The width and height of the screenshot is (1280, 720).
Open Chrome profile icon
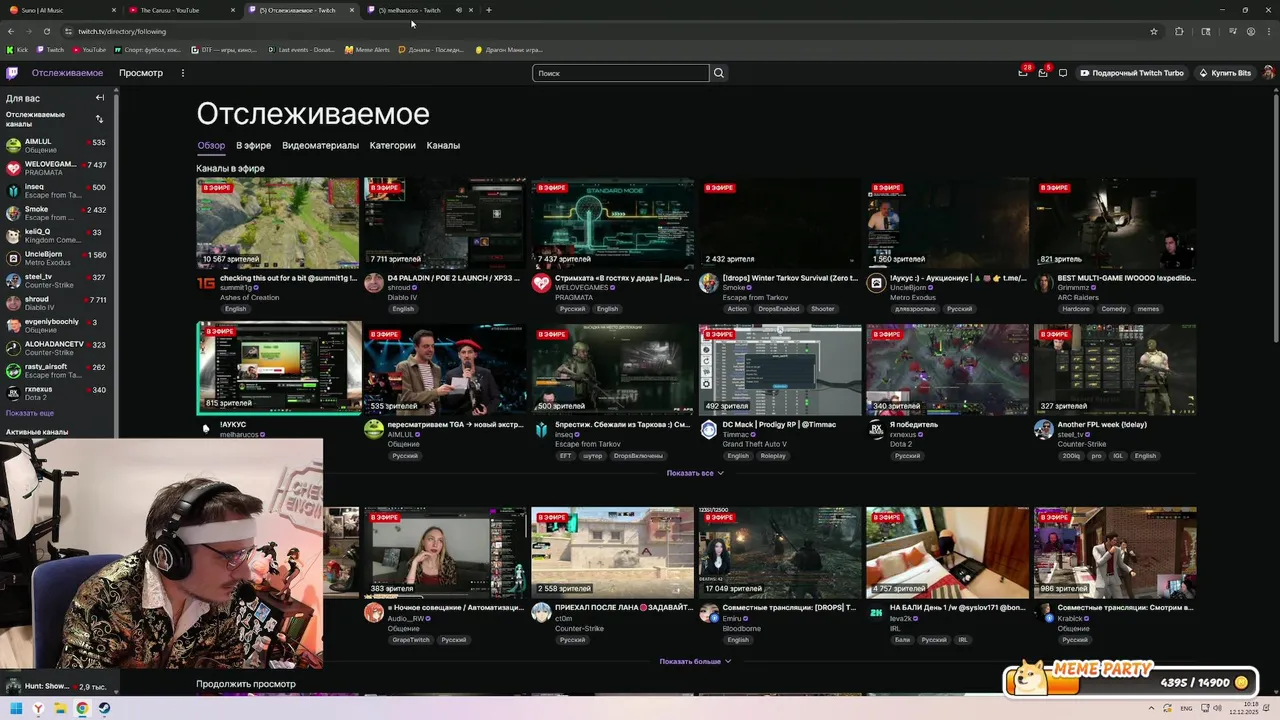coord(1251,31)
